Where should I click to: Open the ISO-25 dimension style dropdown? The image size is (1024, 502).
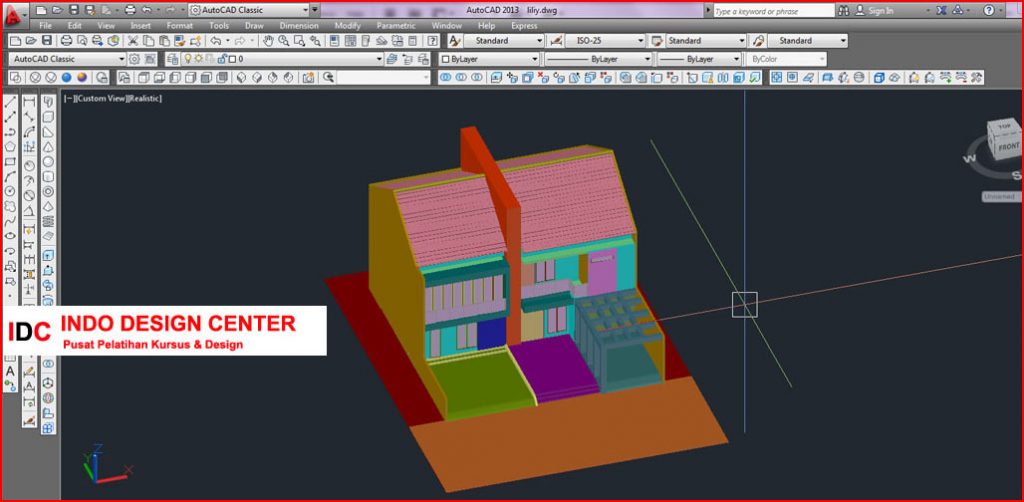[605, 41]
